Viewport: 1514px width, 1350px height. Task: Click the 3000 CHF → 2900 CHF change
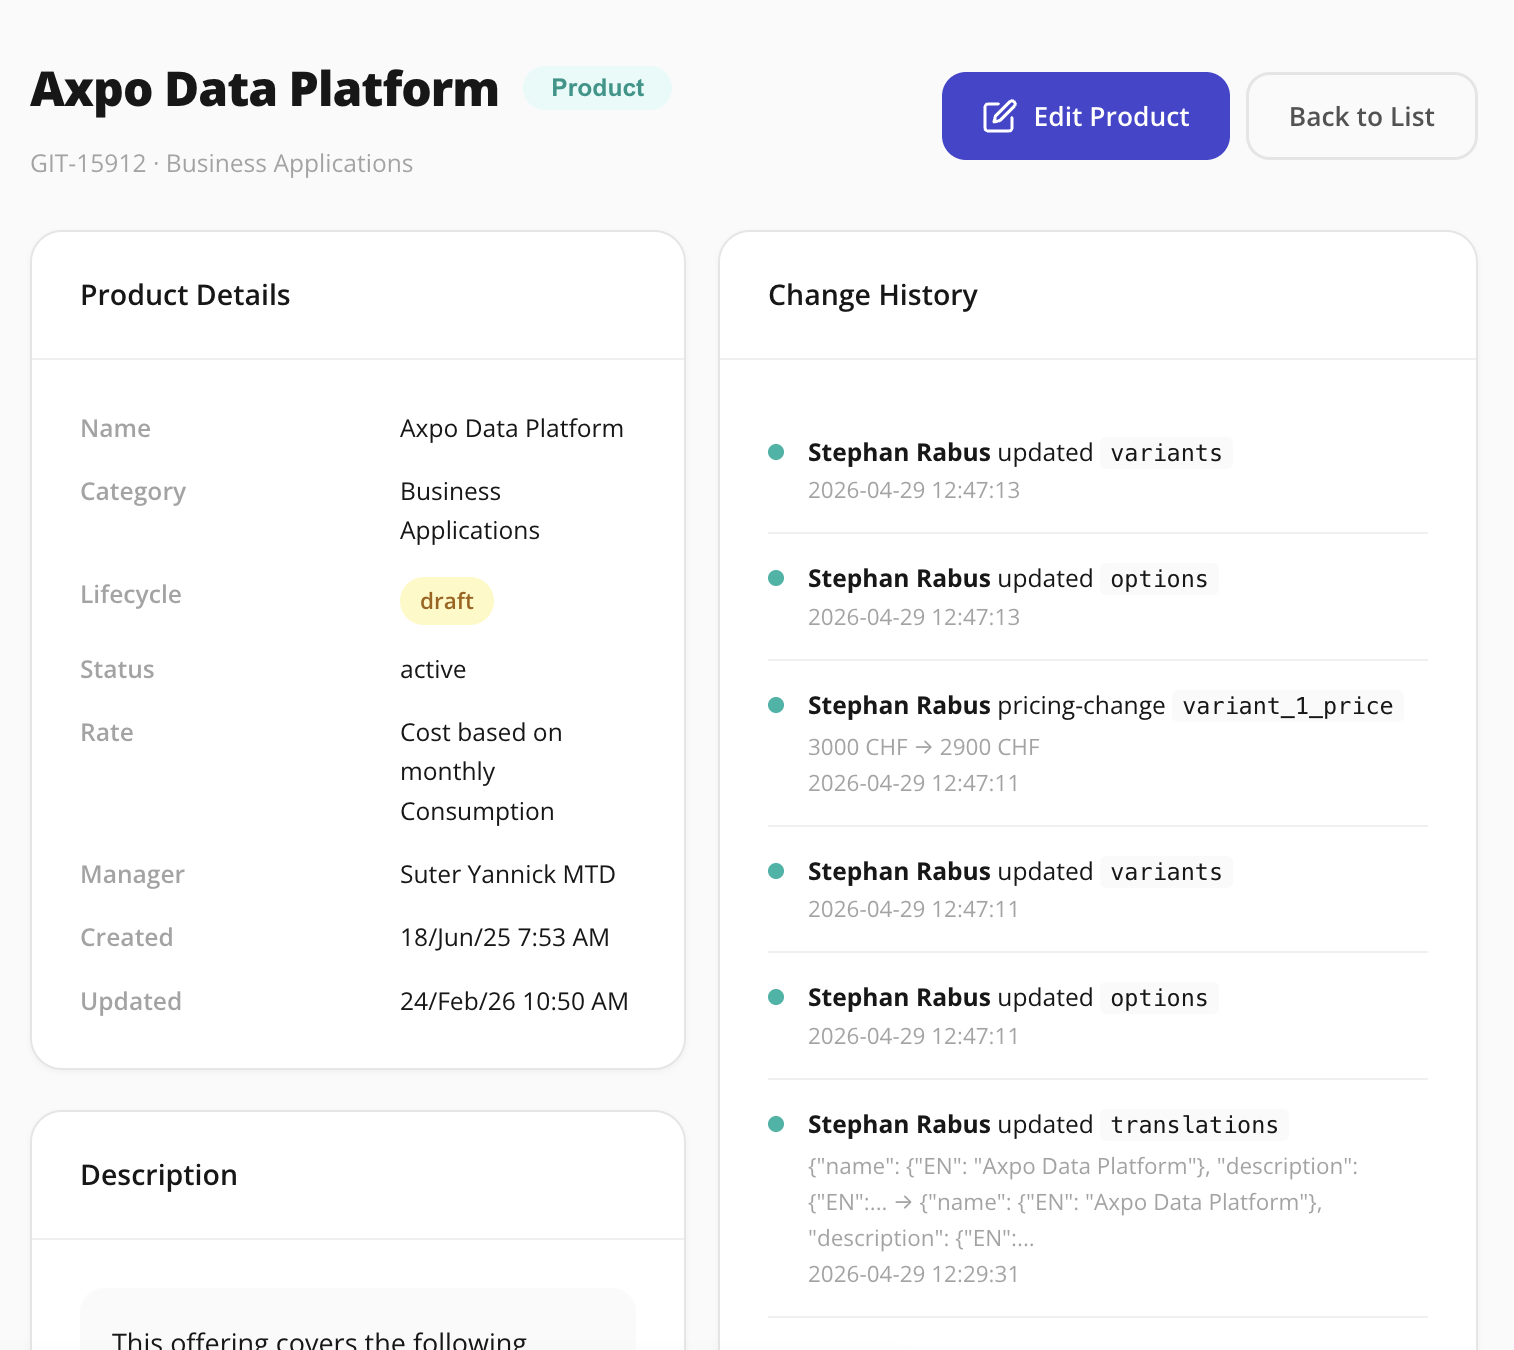(x=923, y=747)
